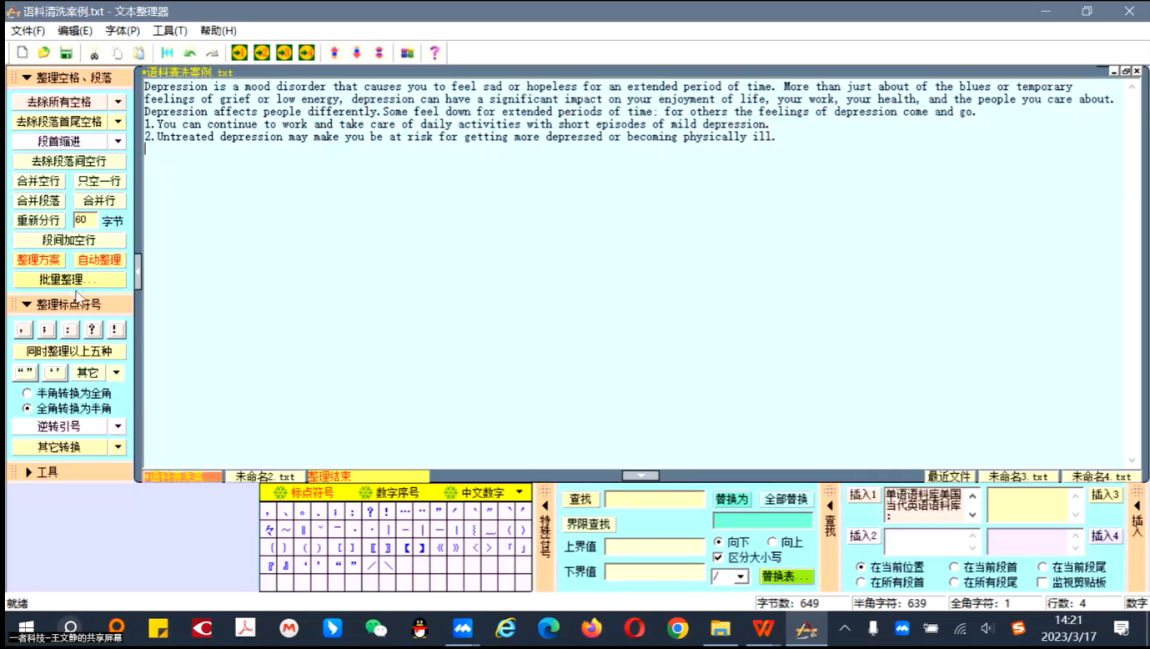
Task: Click the New file toolbar icon
Action: [x=22, y=53]
